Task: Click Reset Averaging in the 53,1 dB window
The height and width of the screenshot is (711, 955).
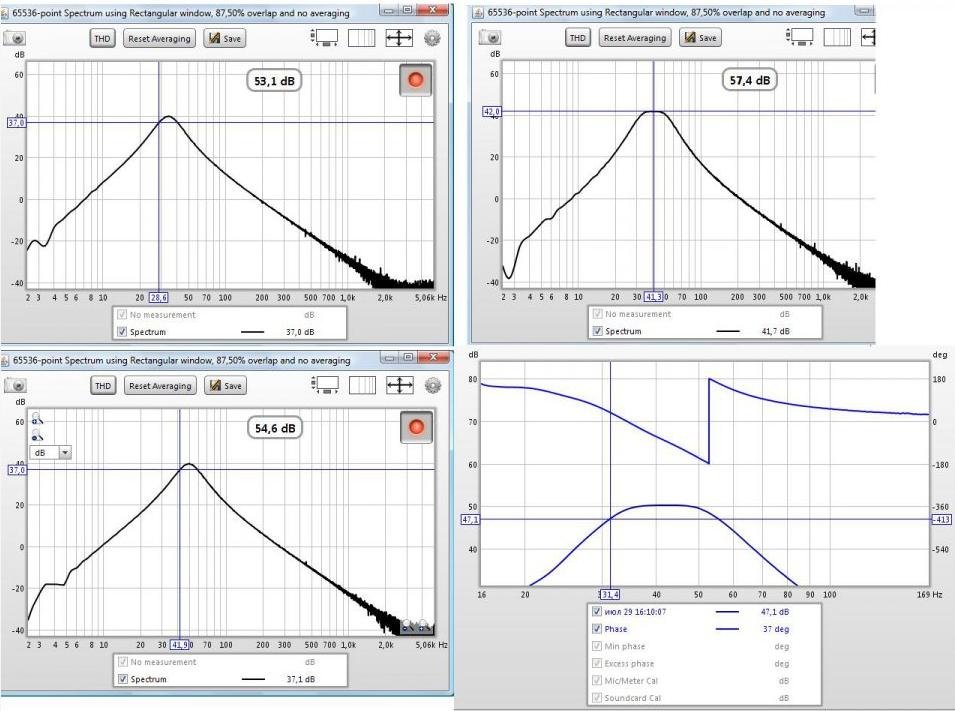Action: click(x=160, y=38)
